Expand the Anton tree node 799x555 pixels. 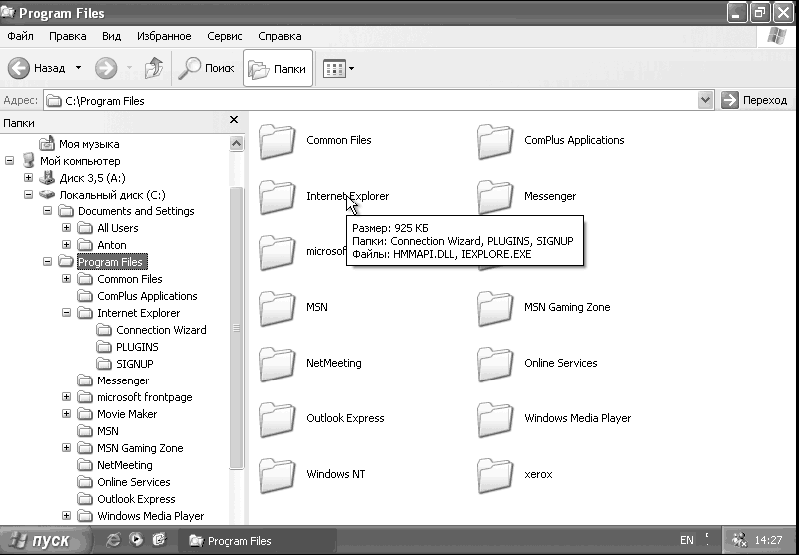[66, 244]
